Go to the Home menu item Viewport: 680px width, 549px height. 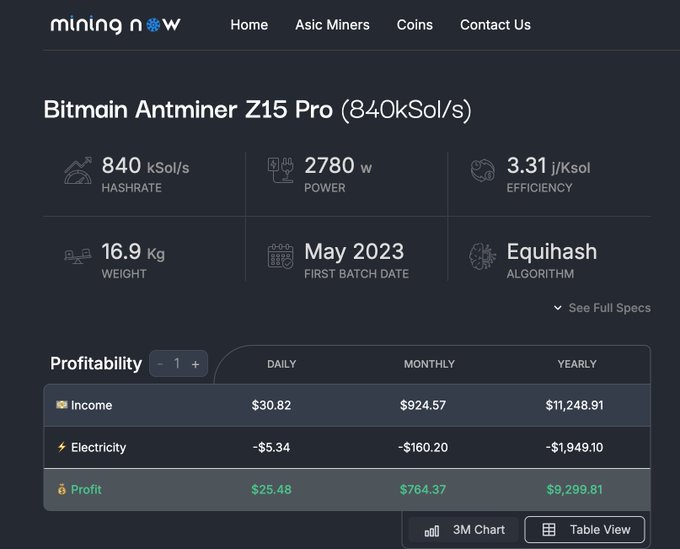[249, 25]
